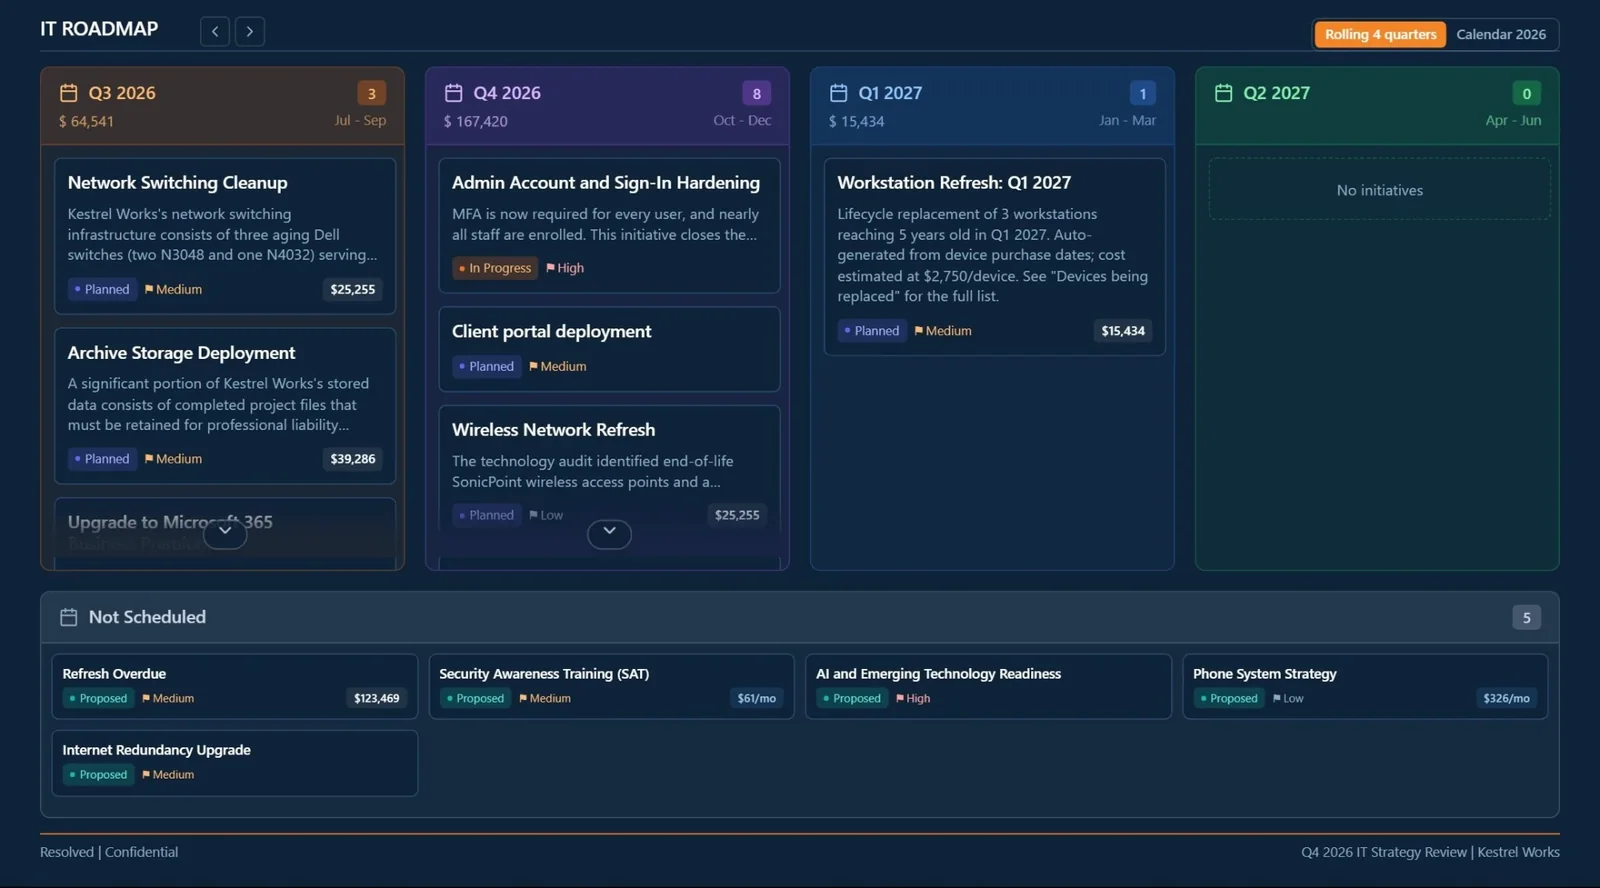Click the Not Scheduled calendar icon
Screen dimensions: 1600x888
pos(68,617)
